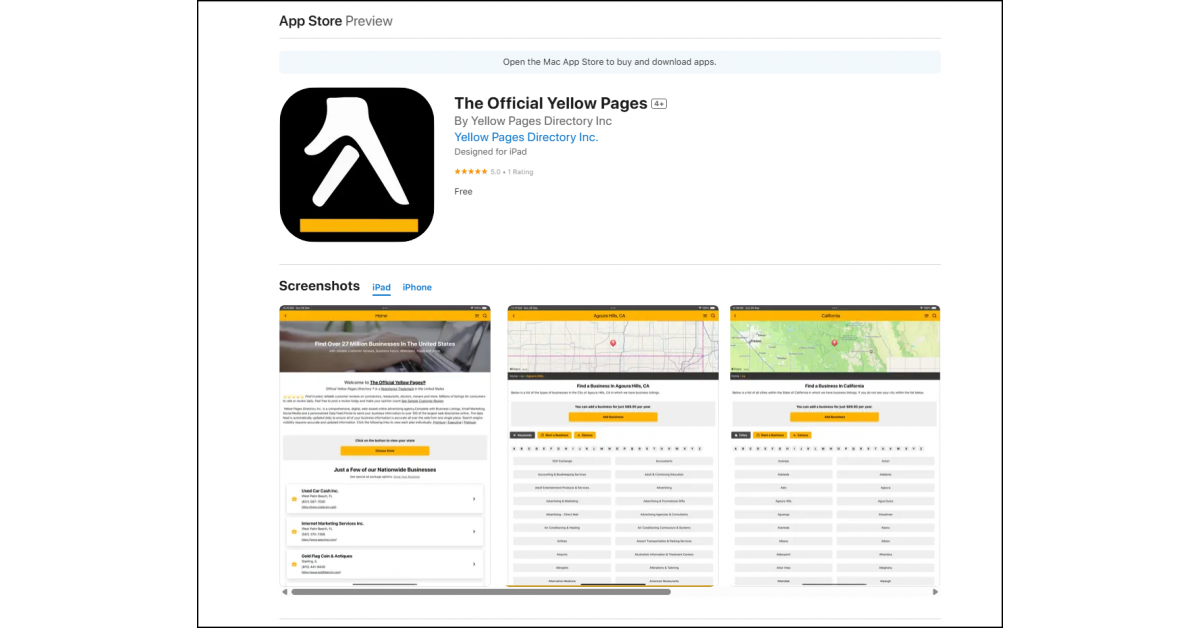The height and width of the screenshot is (628, 1200).
Task: Click the back chevron in the California screenshot header
Action: pyautogui.click(x=735, y=316)
